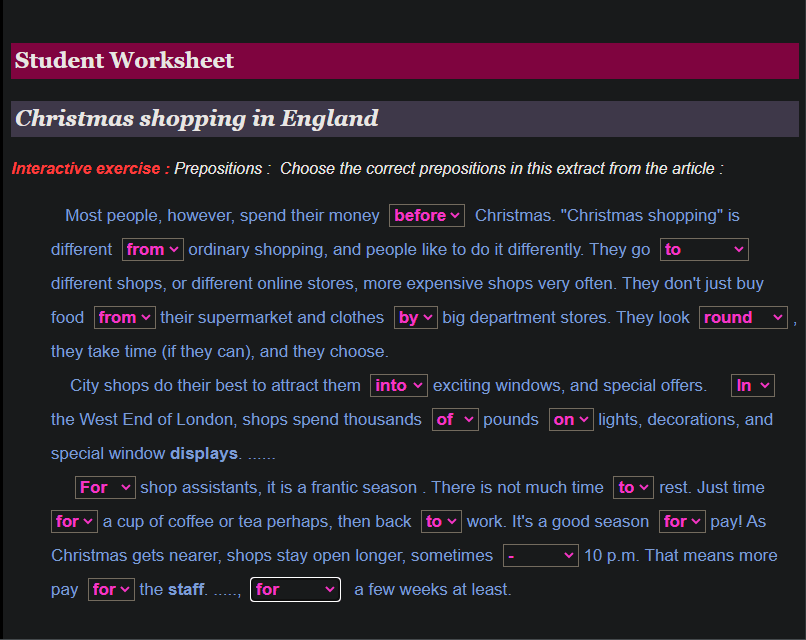Screen dimensions: 806x640
Task: Open the 'for' dropdown before 'pay!'
Action: tap(682, 522)
